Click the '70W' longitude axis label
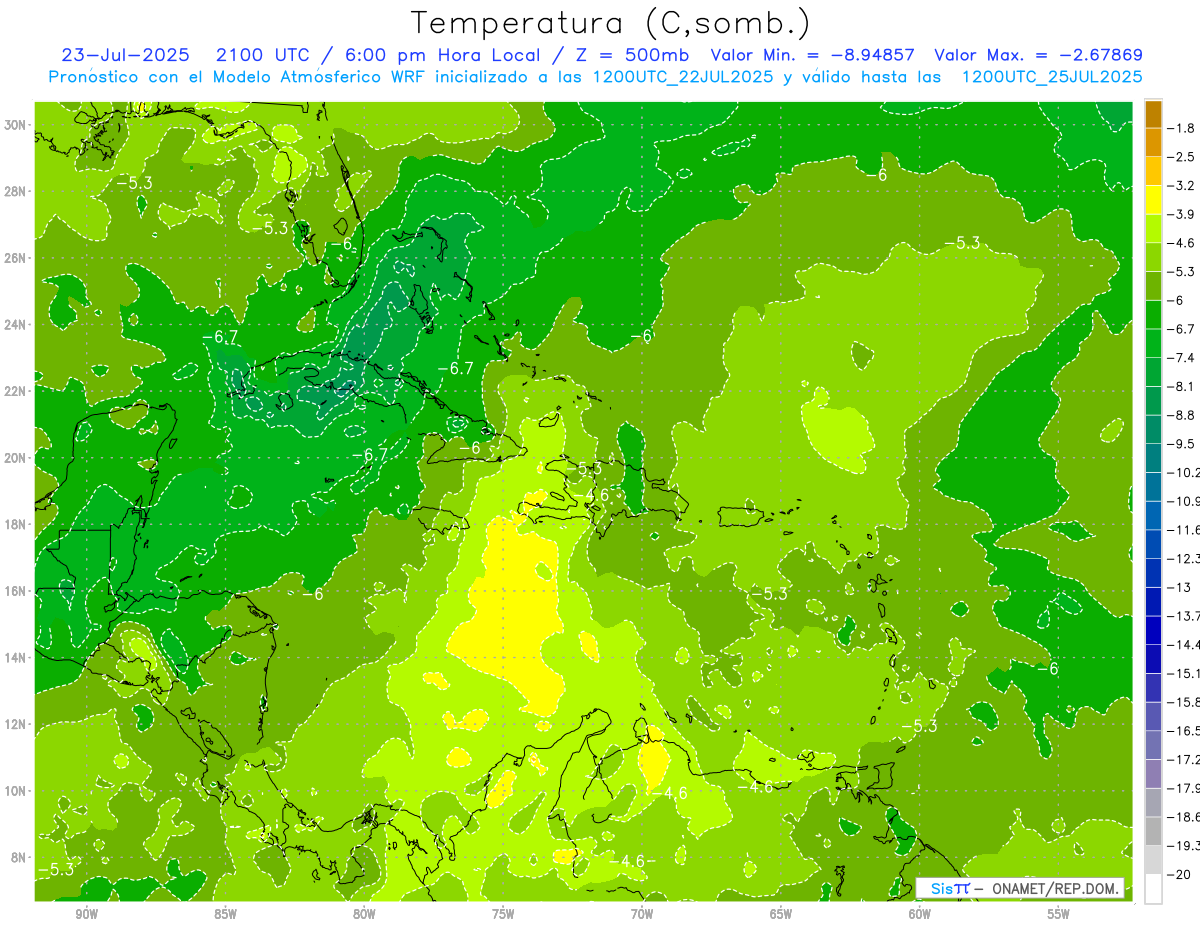 [x=642, y=915]
